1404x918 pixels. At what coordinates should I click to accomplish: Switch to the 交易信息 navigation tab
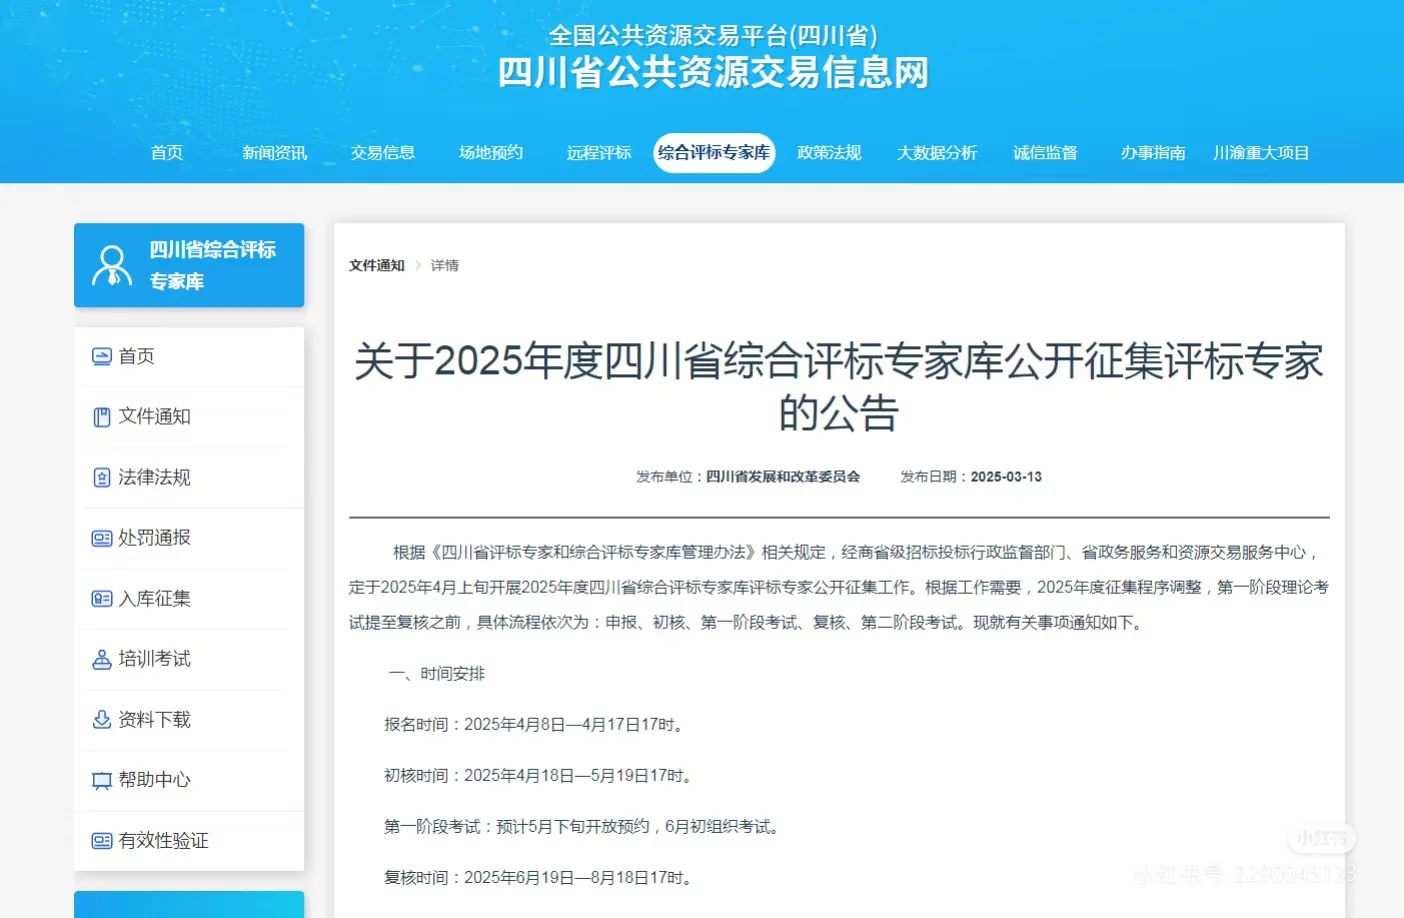pyautogui.click(x=383, y=153)
